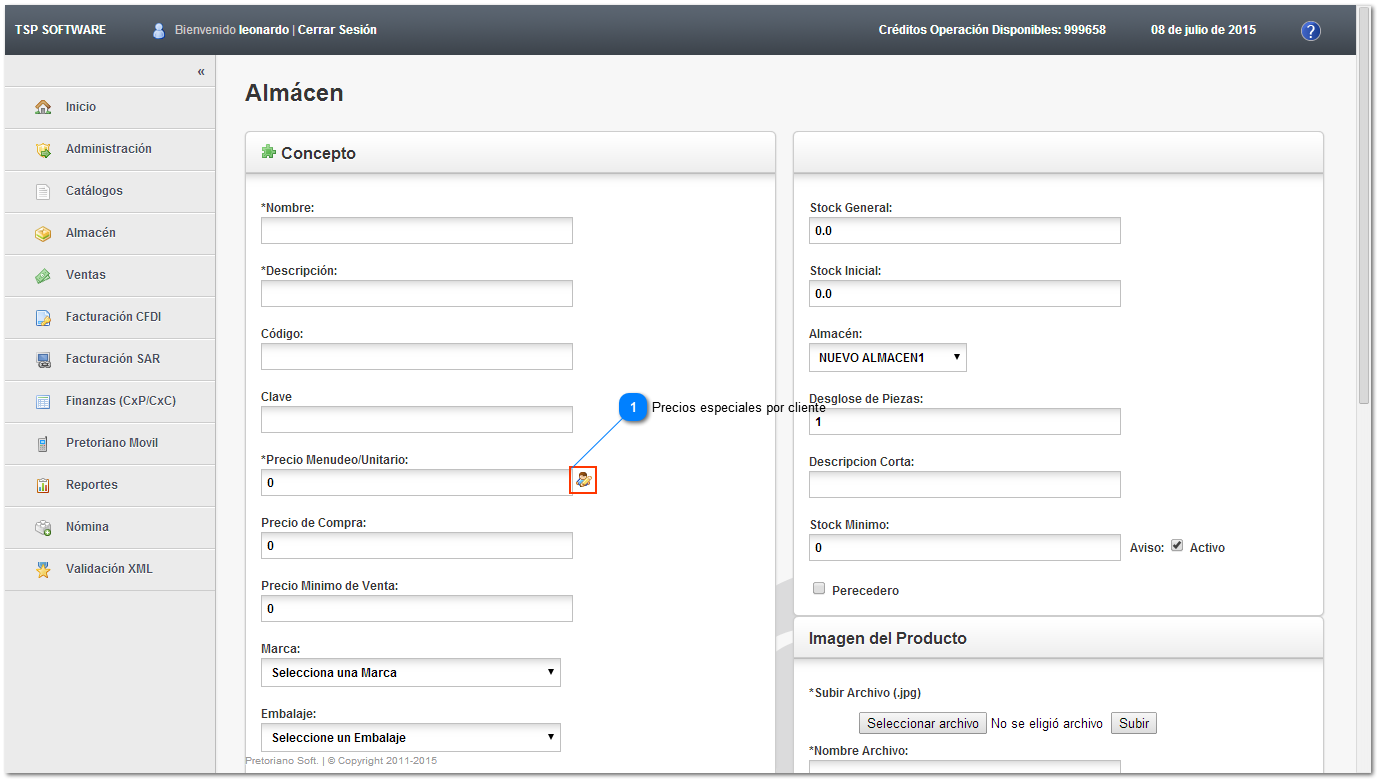Viewport: 1380px width, 782px height.
Task: Go to Ventas section
Action: (110, 275)
